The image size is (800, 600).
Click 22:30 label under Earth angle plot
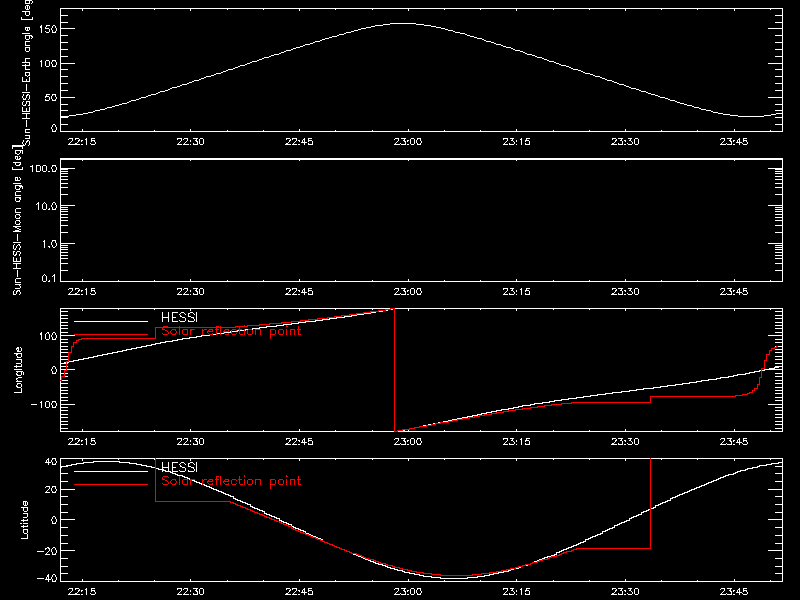[x=190, y=141]
